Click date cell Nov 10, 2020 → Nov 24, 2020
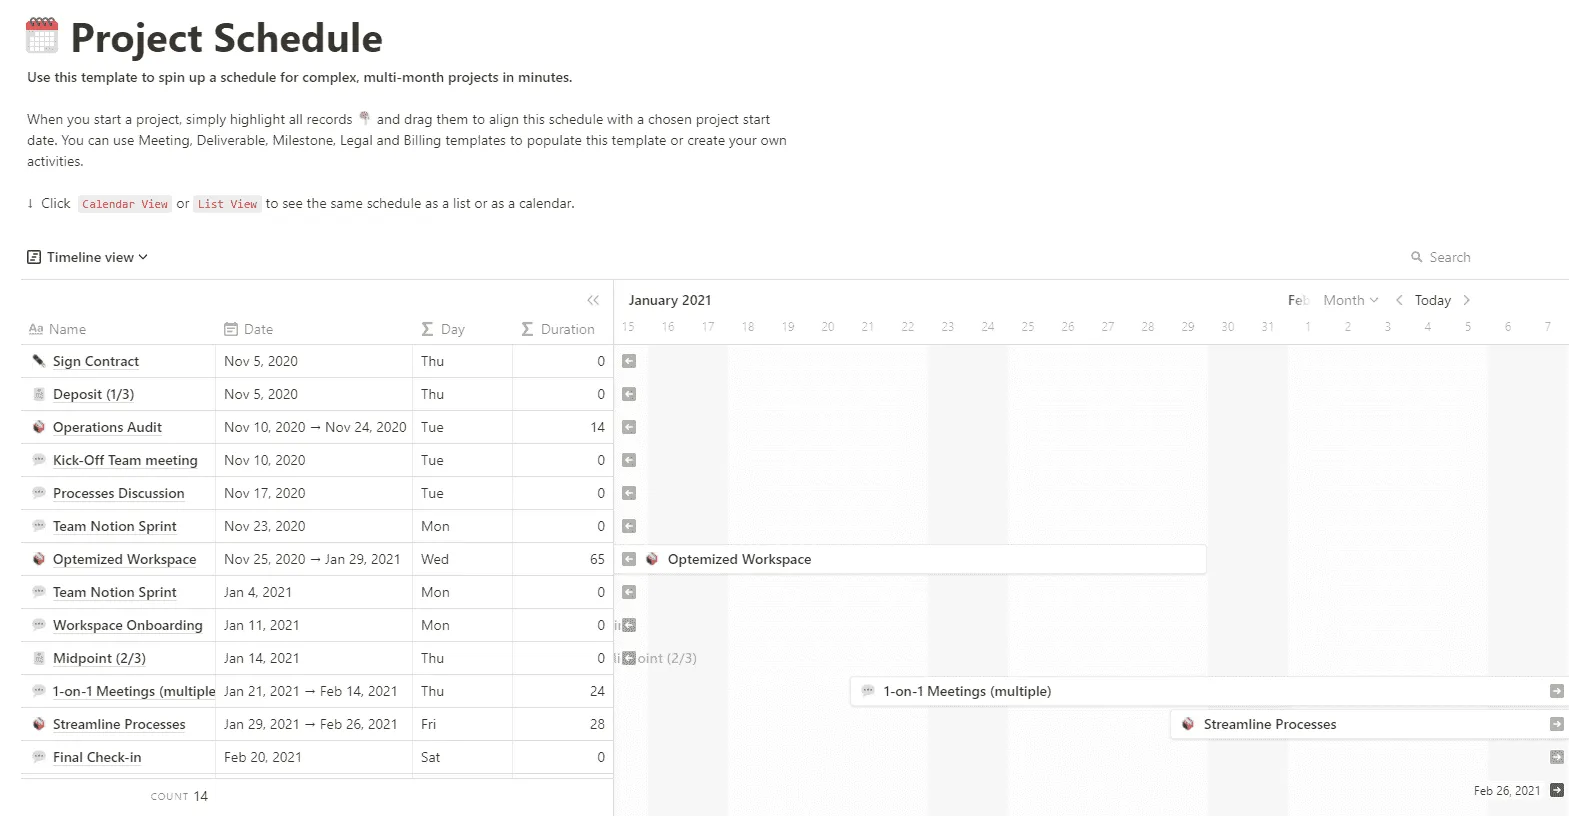Viewport: 1569px width, 816px height. (x=315, y=427)
